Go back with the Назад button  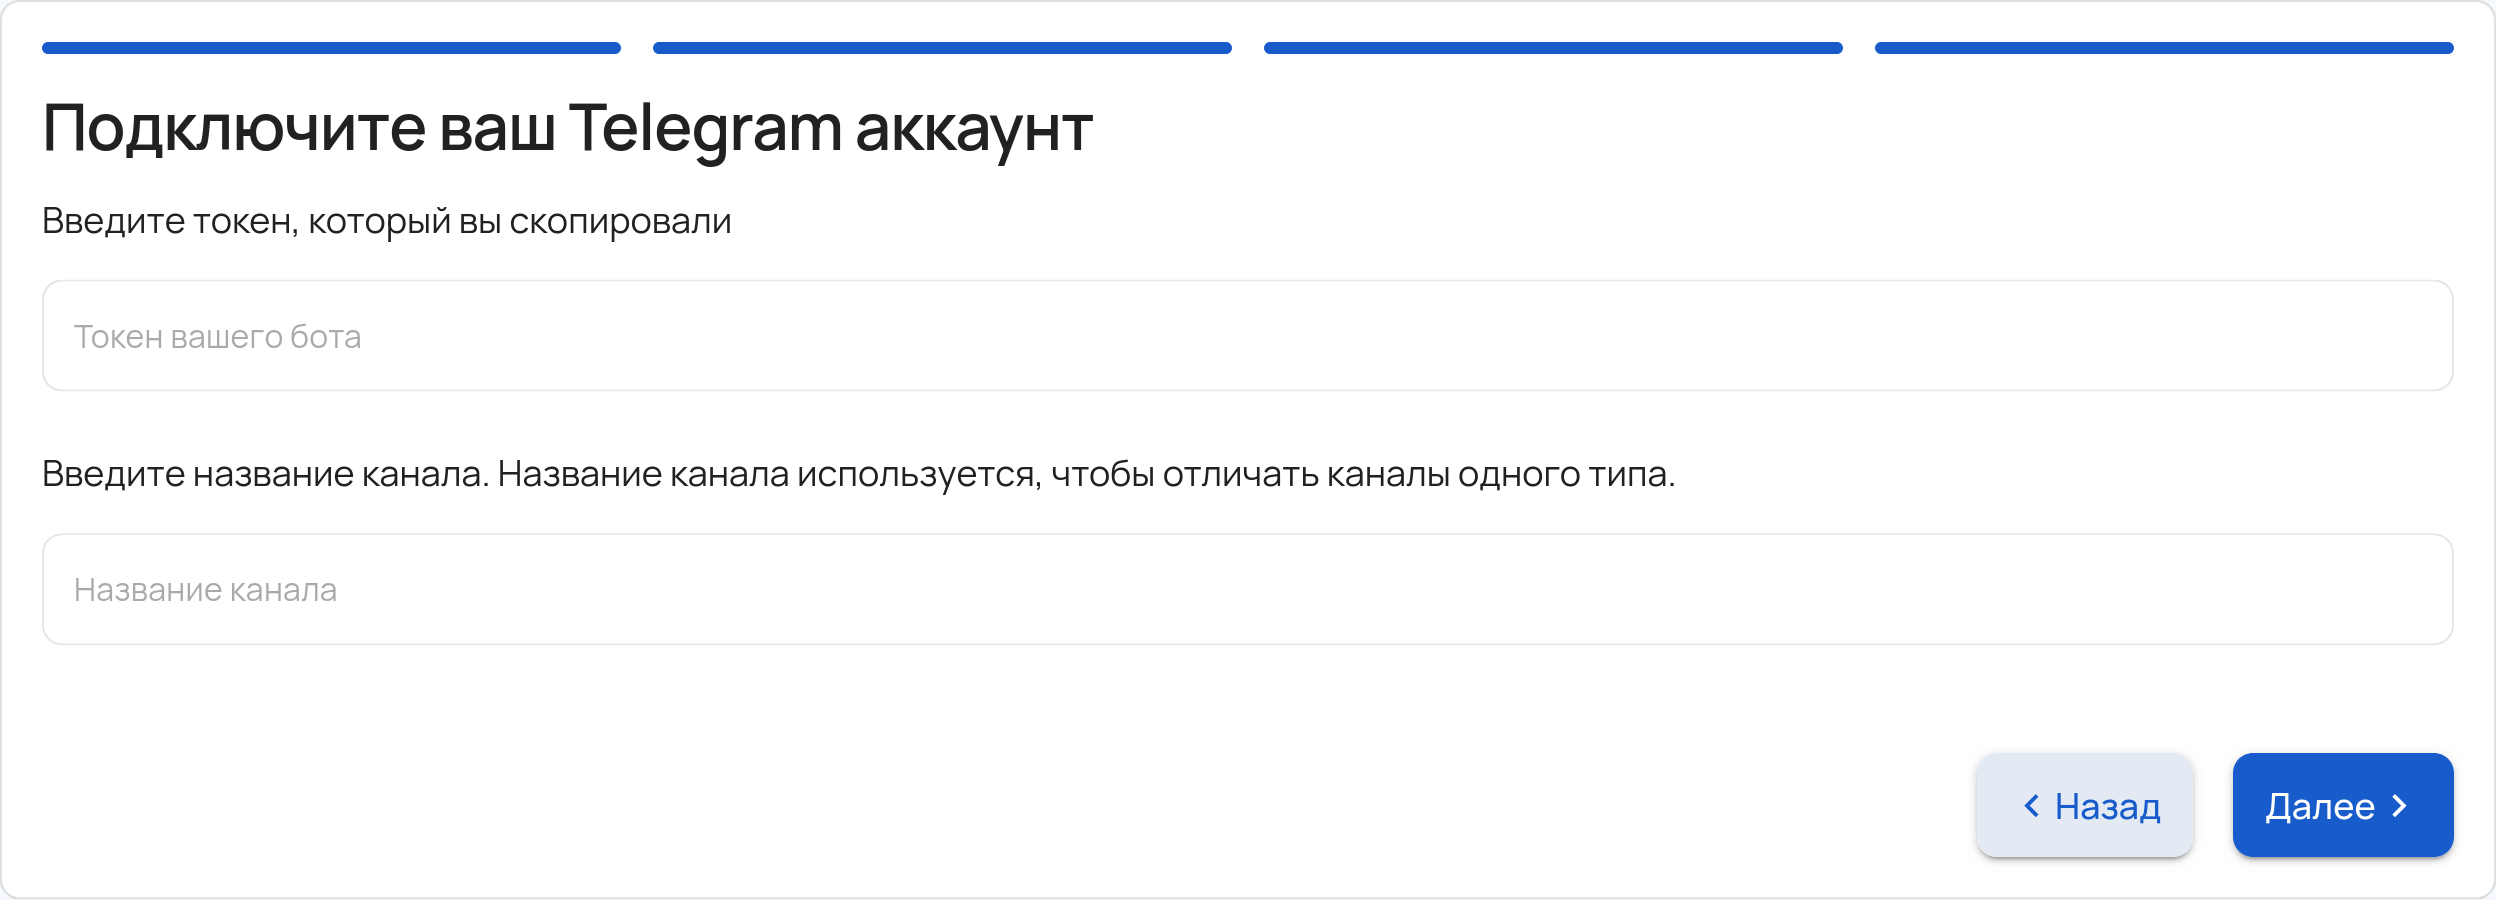tap(2085, 806)
